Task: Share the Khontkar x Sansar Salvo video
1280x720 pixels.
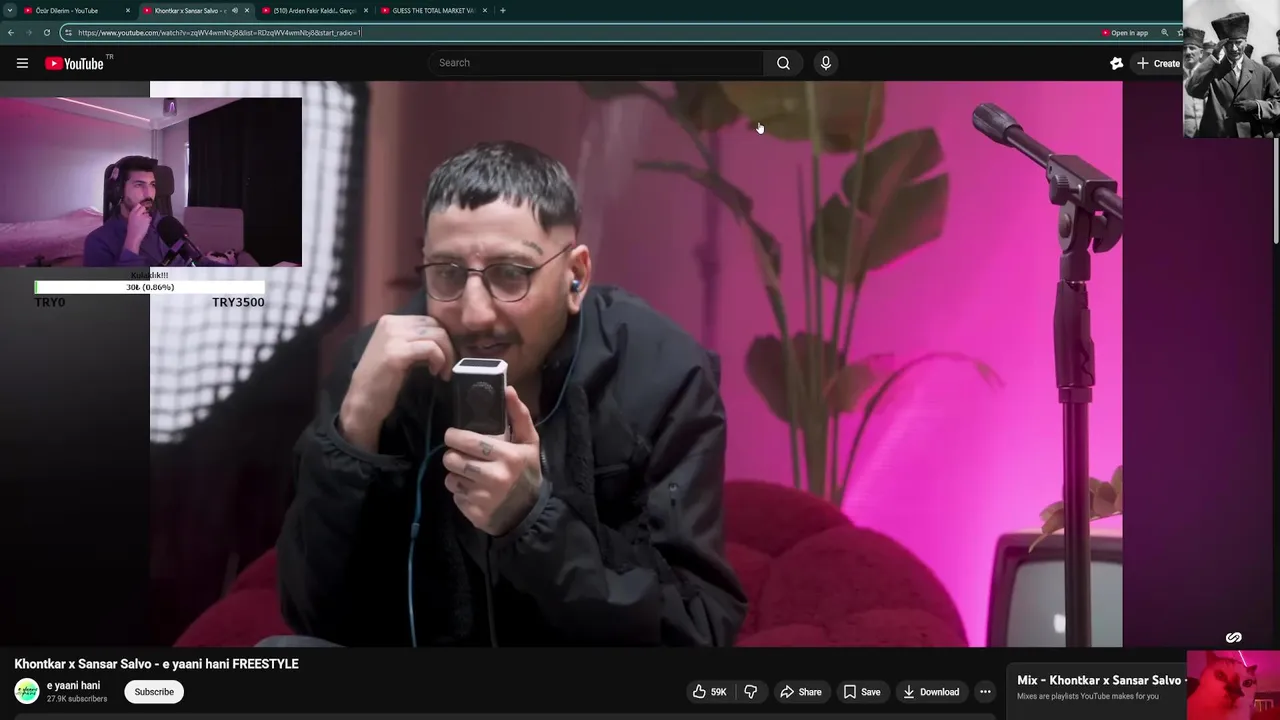Action: 800,692
